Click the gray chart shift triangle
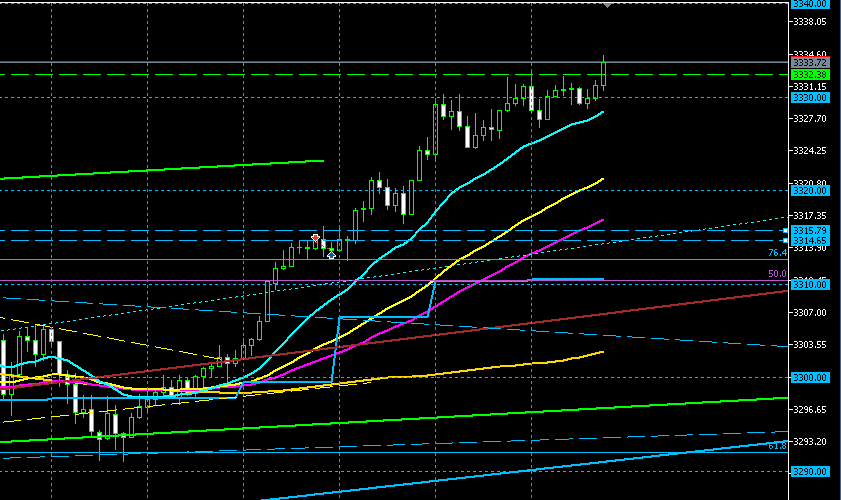 [x=607, y=5]
